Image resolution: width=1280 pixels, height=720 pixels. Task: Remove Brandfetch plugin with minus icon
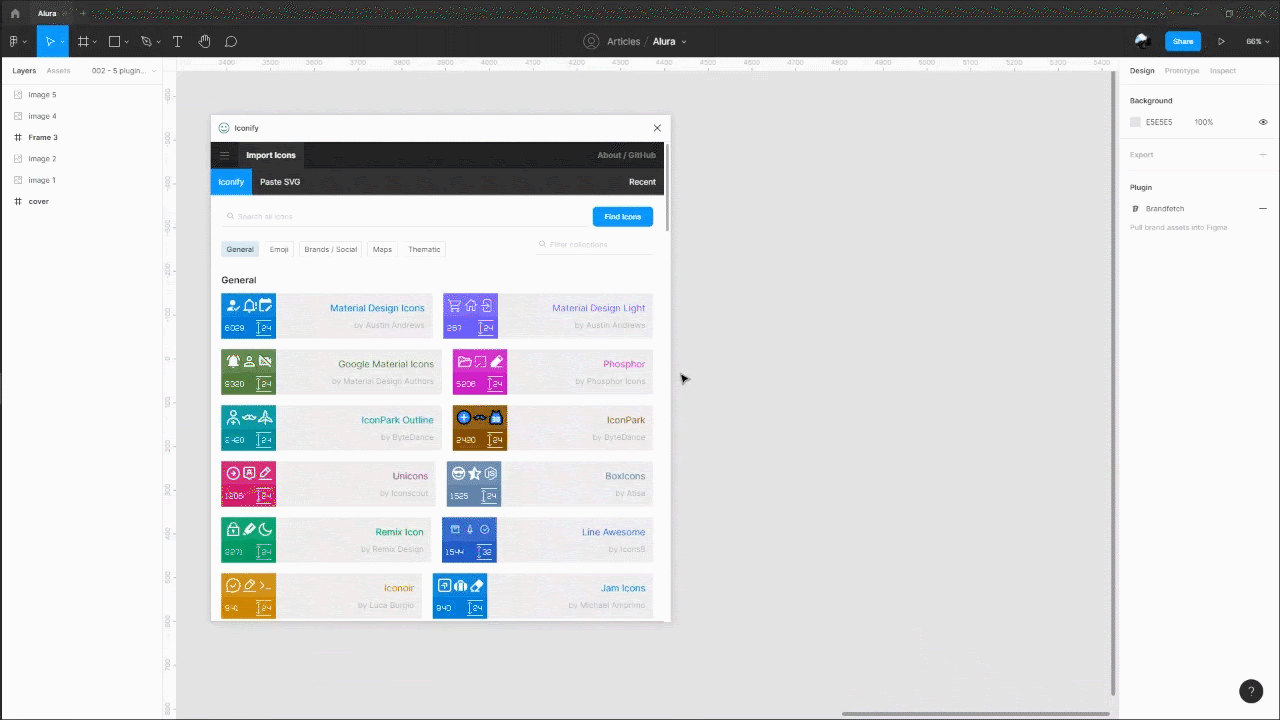pos(1262,209)
